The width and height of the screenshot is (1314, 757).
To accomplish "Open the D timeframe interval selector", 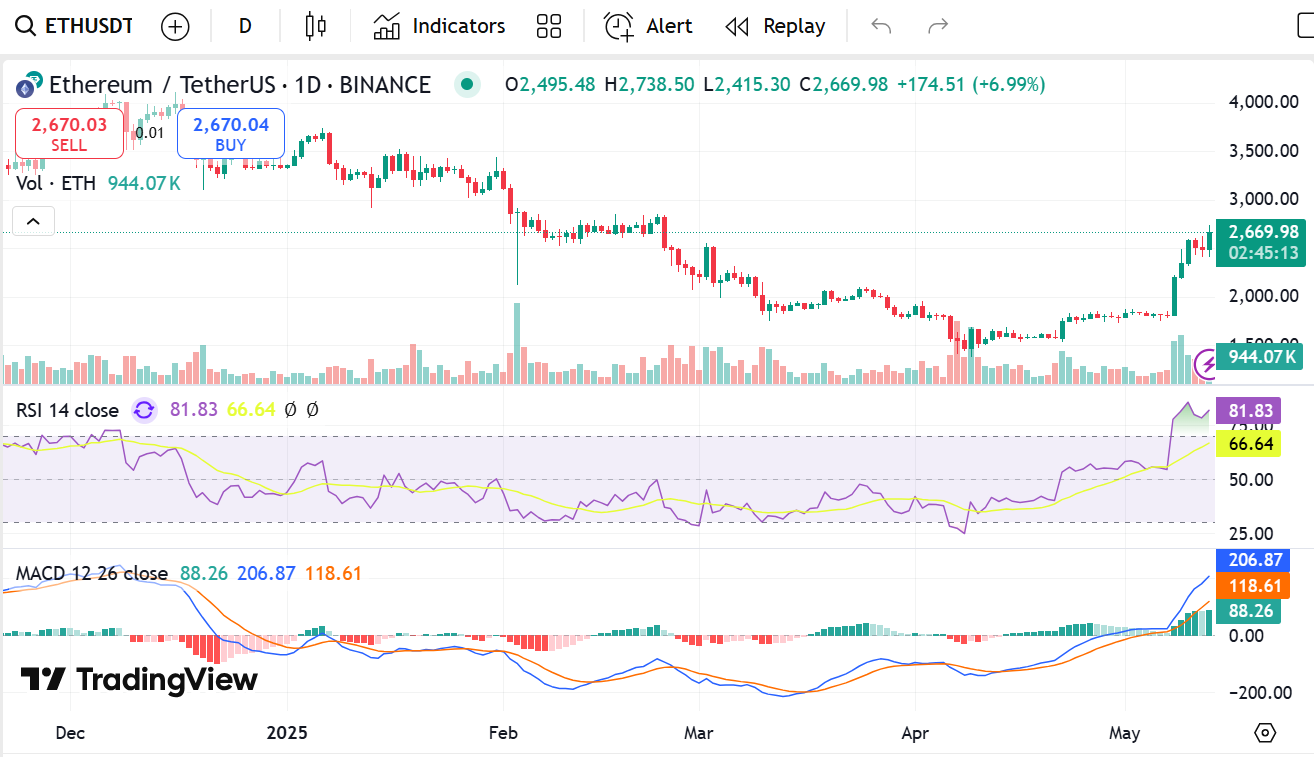I will point(245,27).
